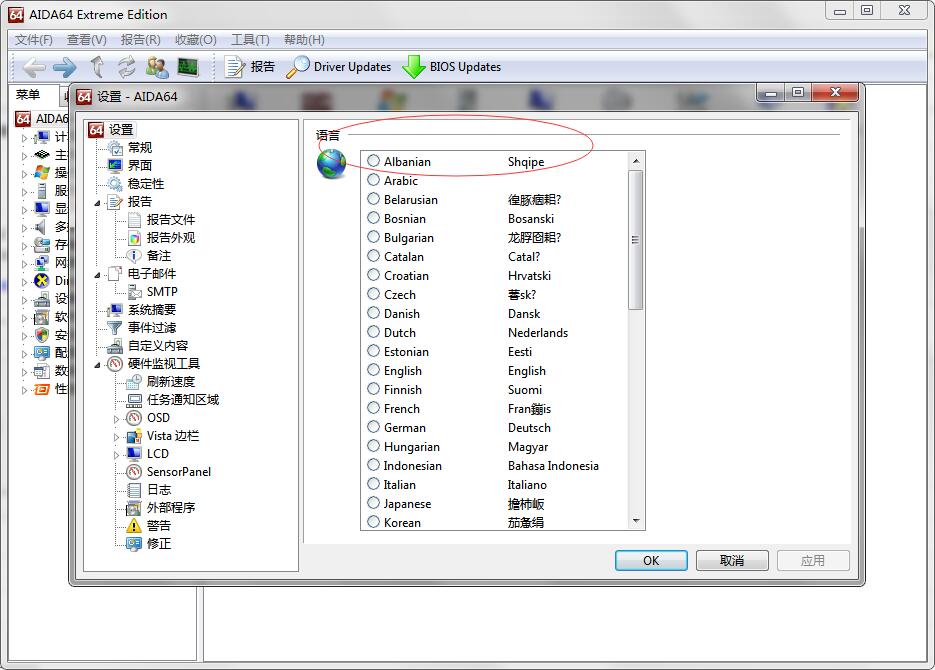This screenshot has width=935, height=670.
Task: Click the language list scrollbar down arrow
Action: click(636, 521)
